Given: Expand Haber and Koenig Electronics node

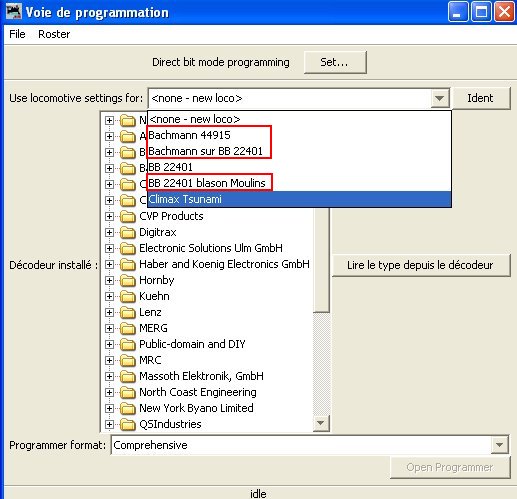Looking at the screenshot, I should pos(109,264).
